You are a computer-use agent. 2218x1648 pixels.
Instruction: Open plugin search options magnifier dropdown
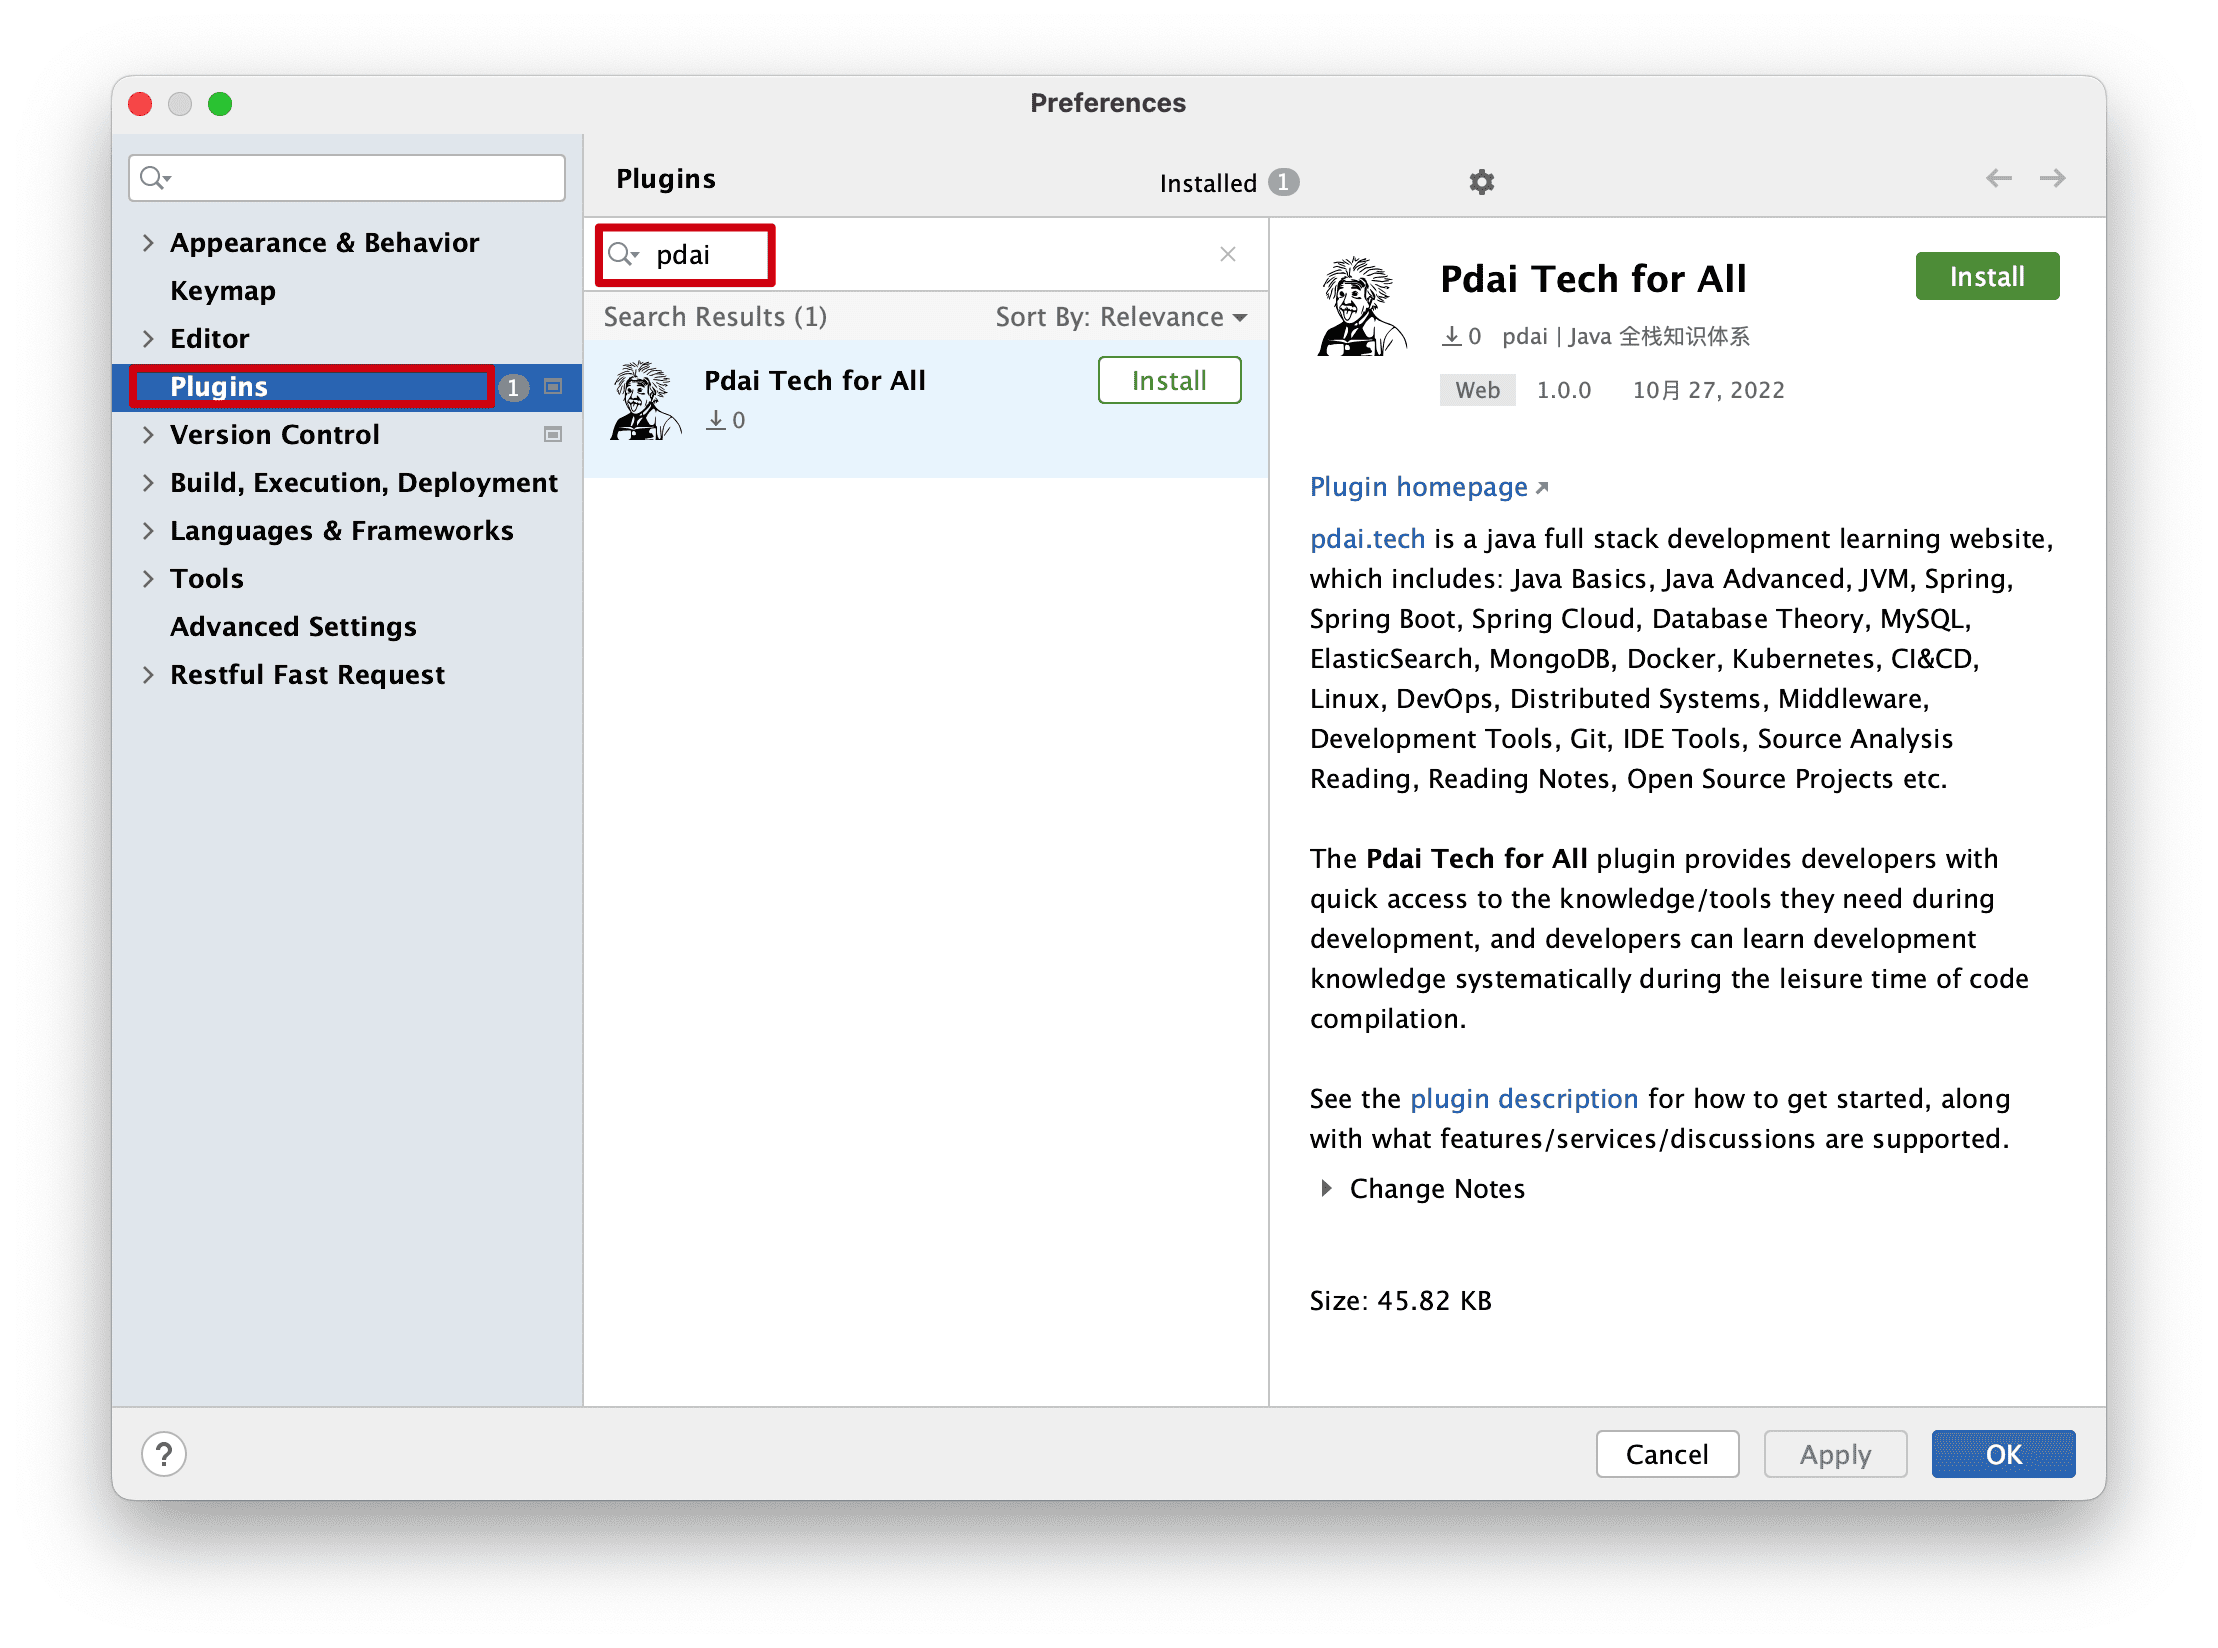click(x=624, y=255)
